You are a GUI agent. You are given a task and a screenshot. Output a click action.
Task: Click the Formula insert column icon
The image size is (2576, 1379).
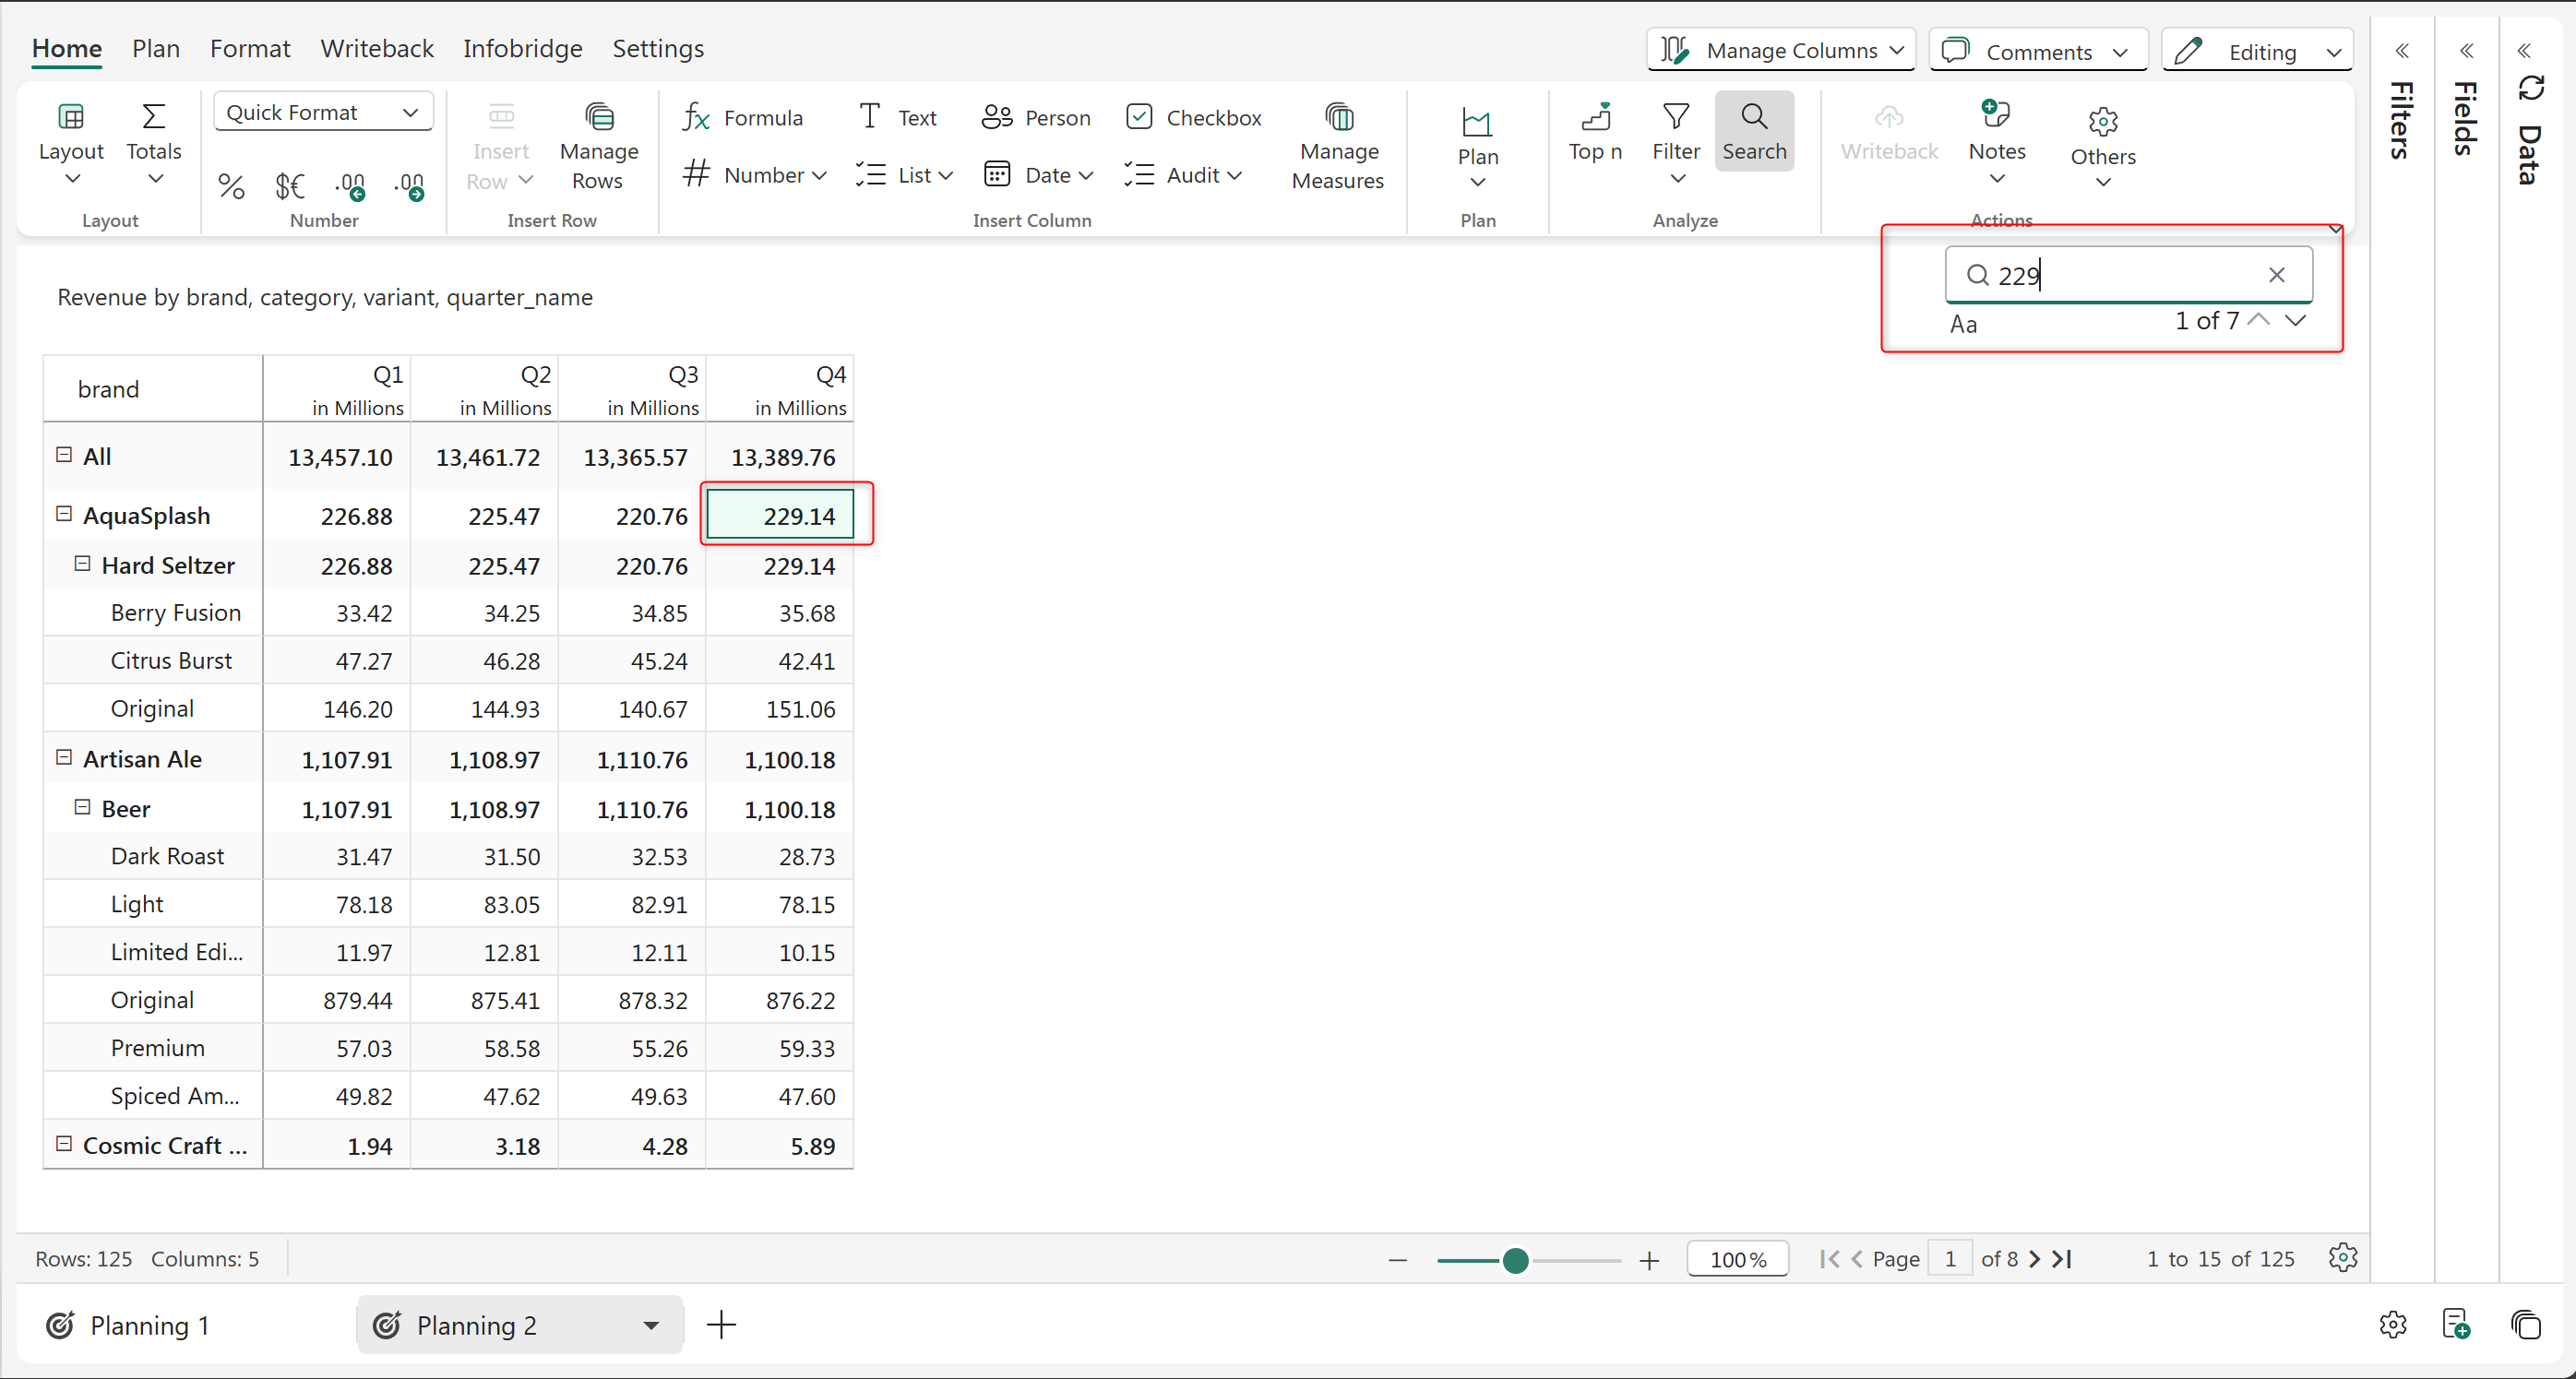coord(697,118)
